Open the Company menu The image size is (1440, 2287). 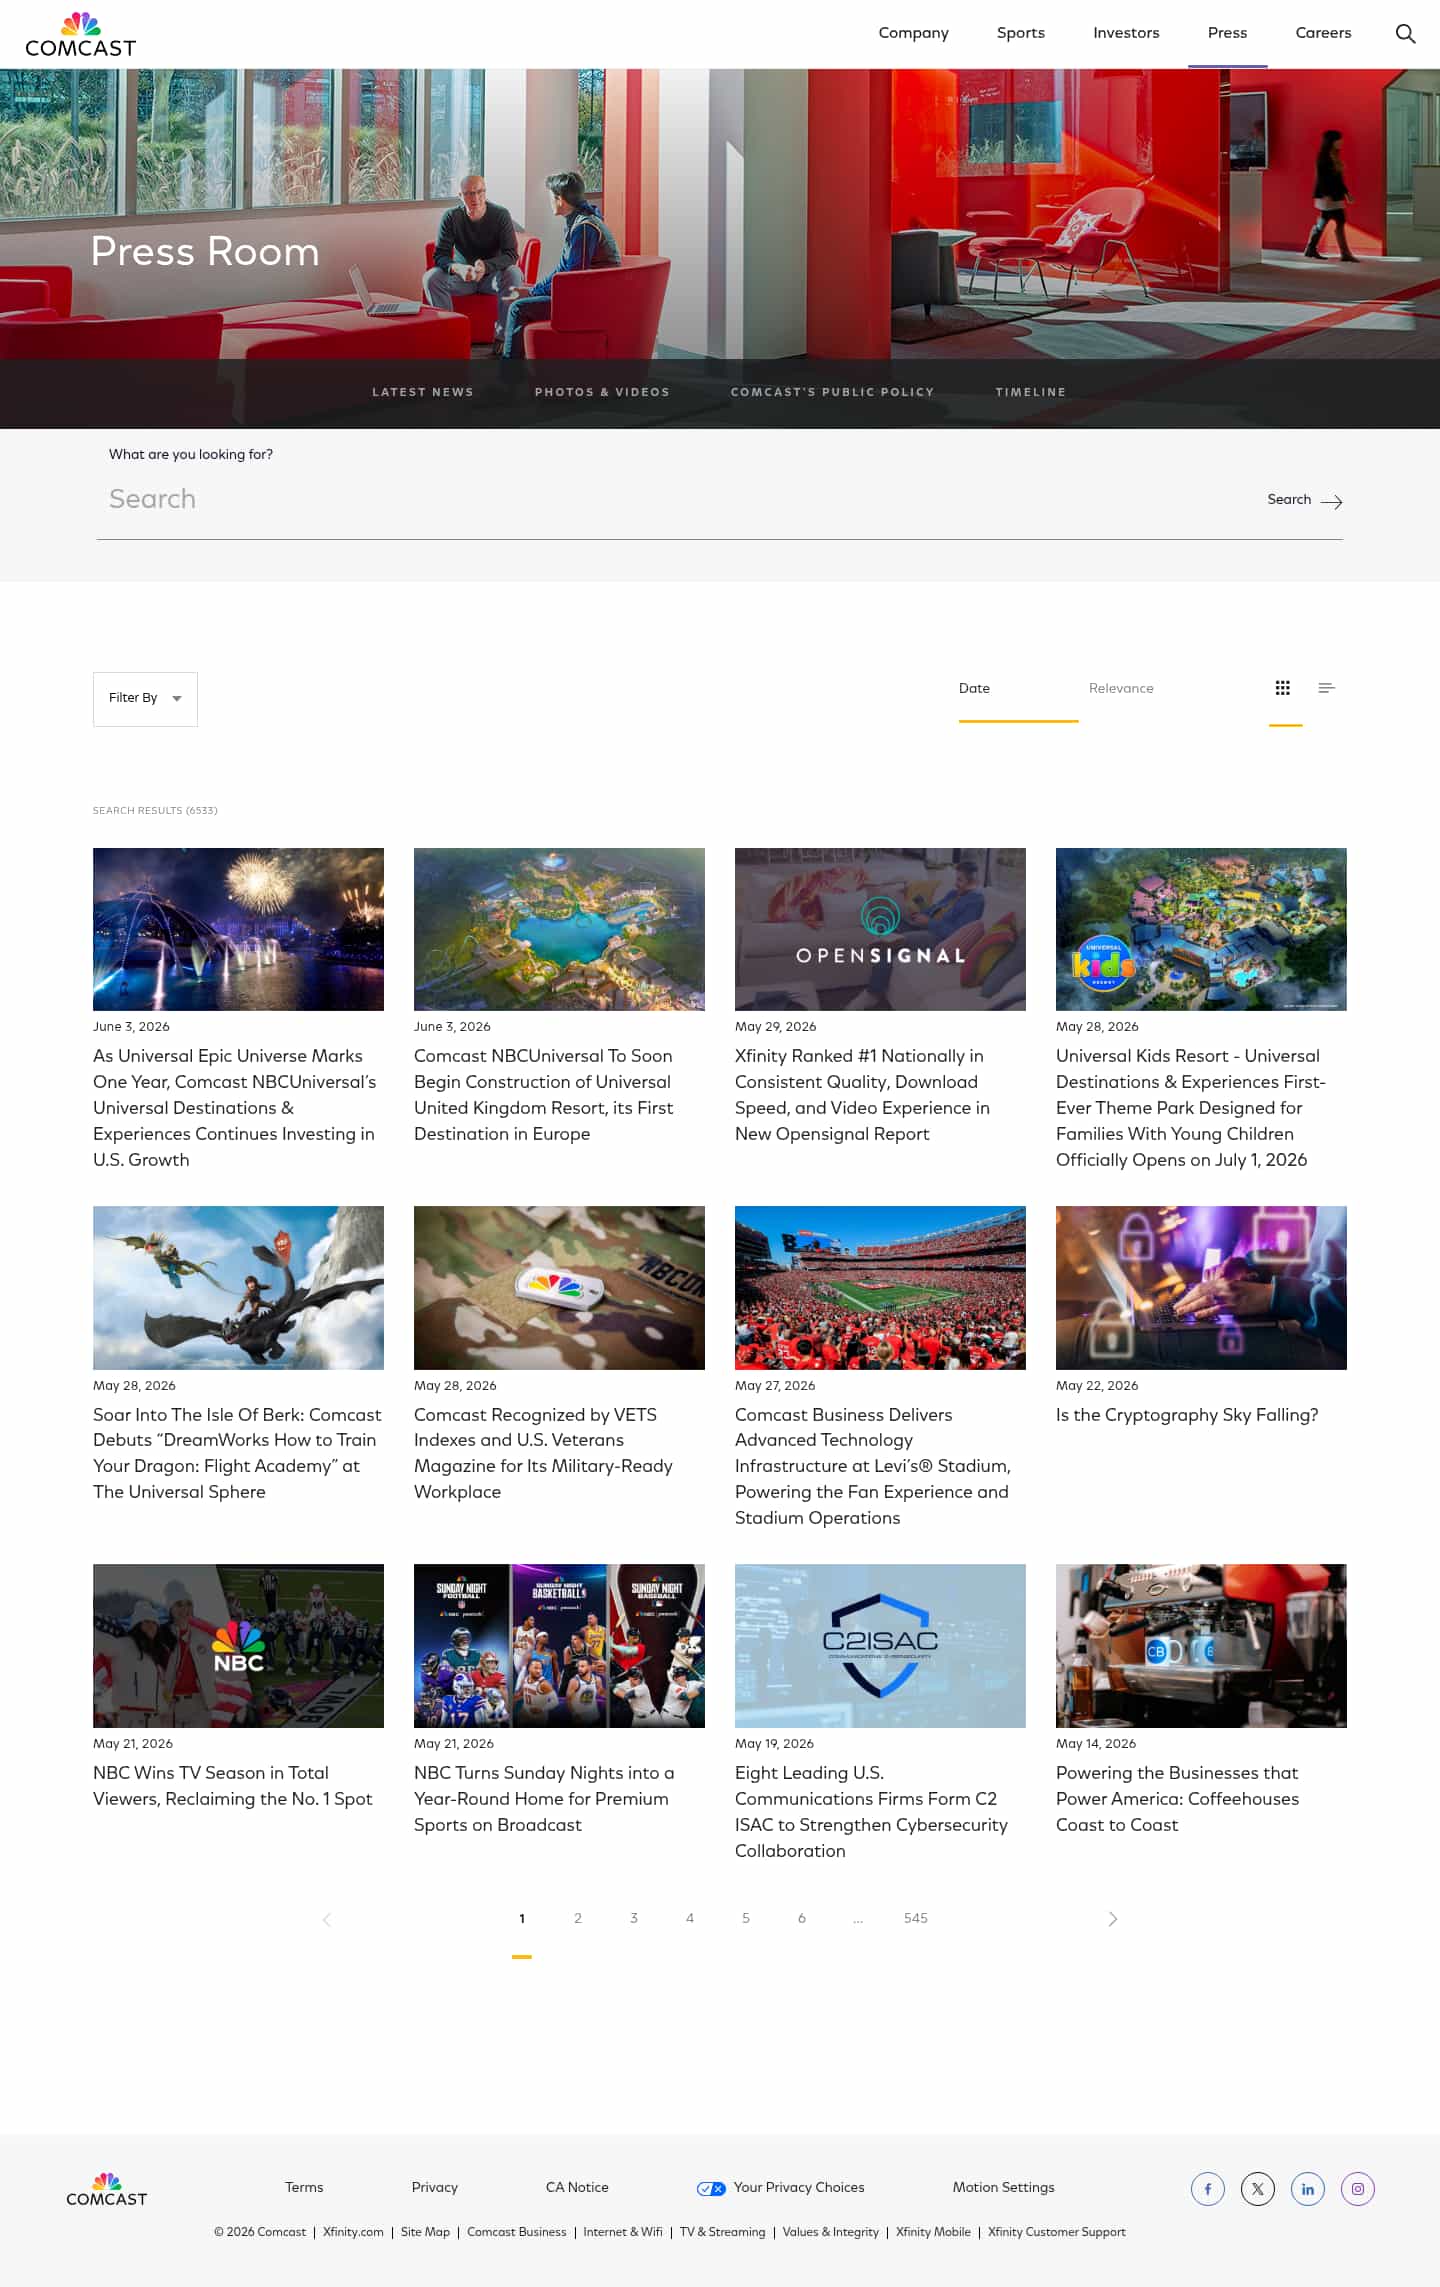(914, 33)
